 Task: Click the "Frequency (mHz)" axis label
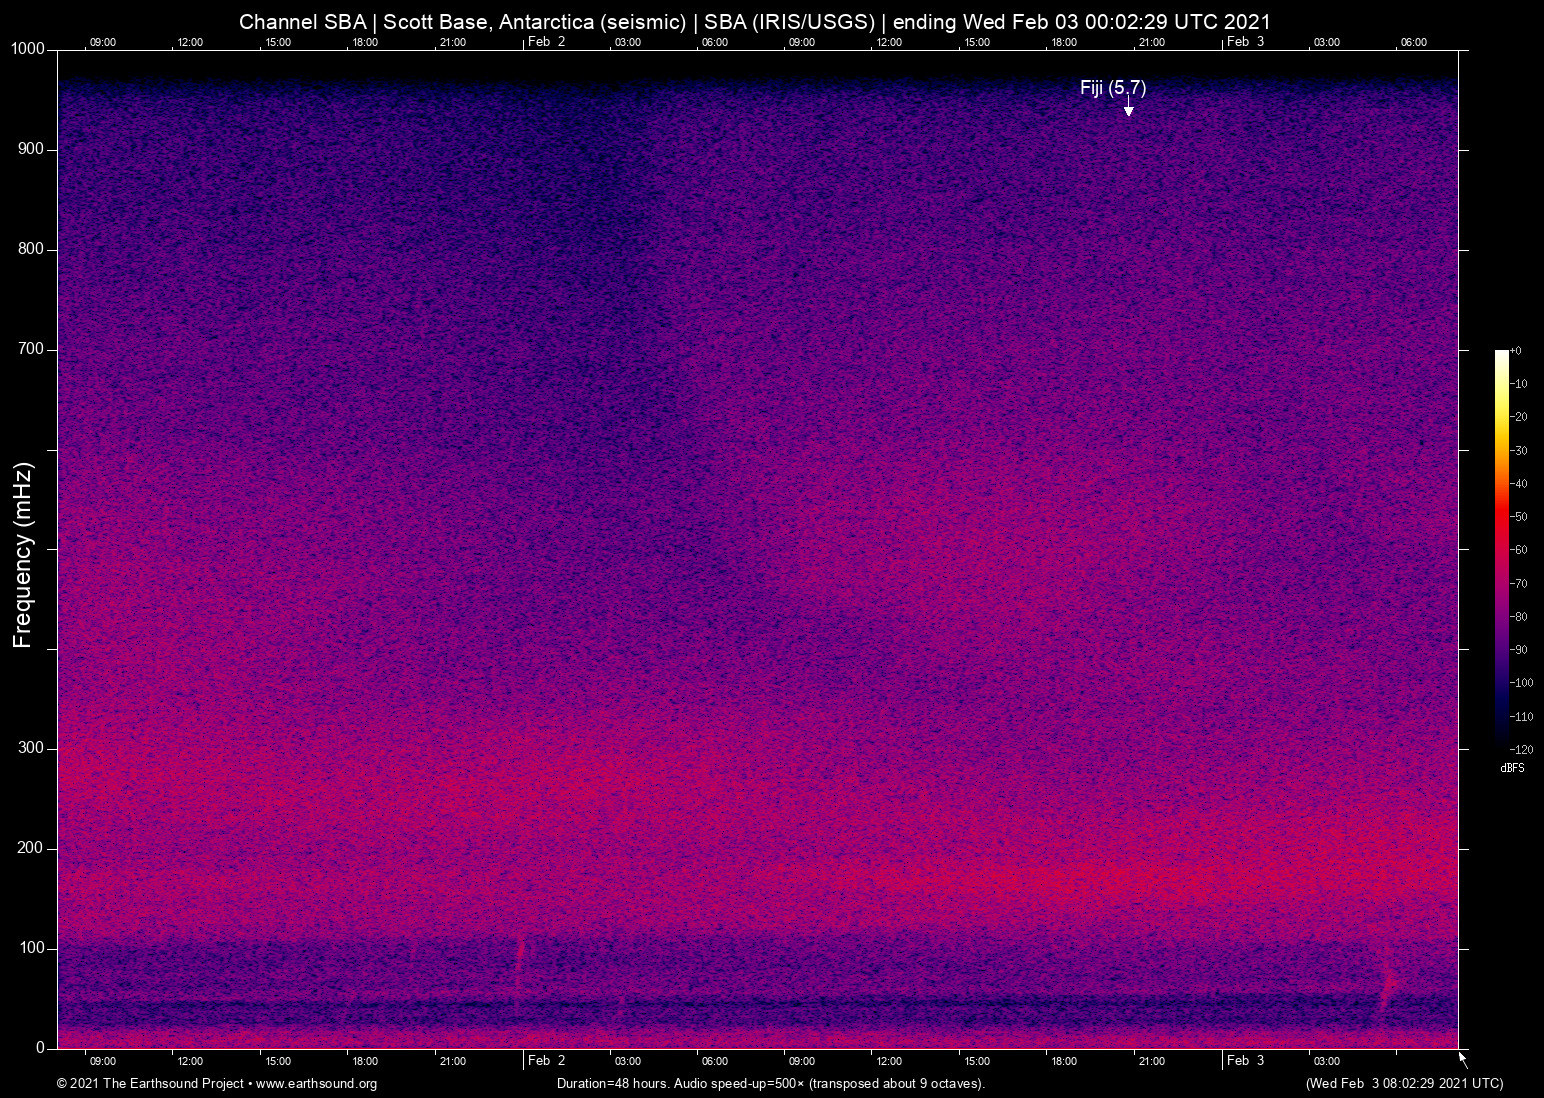(x=23, y=555)
